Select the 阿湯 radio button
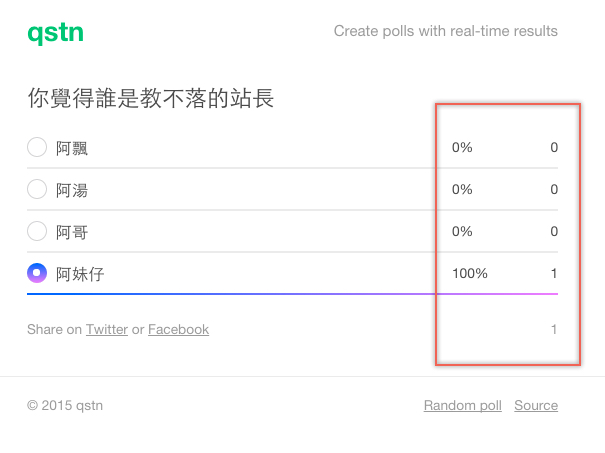 point(37,189)
